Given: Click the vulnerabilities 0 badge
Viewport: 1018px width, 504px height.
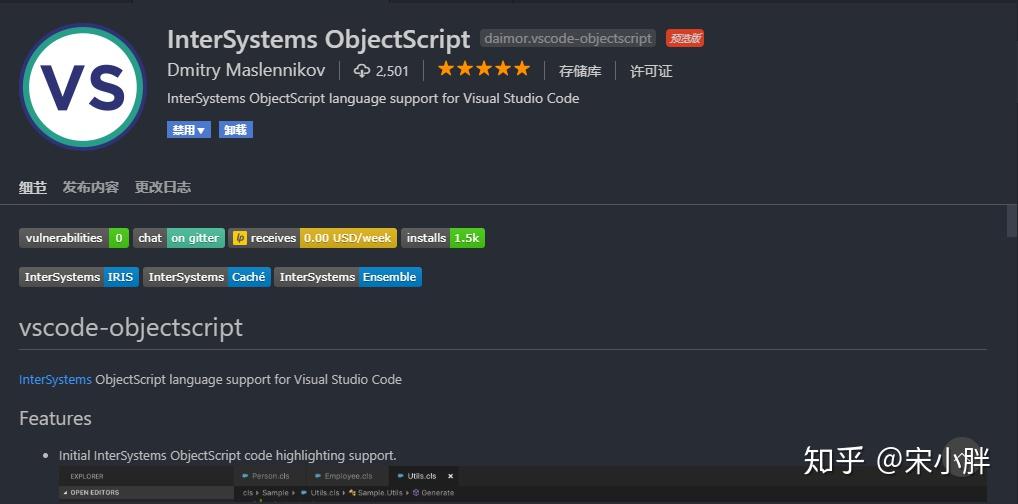Looking at the screenshot, I should (74, 238).
